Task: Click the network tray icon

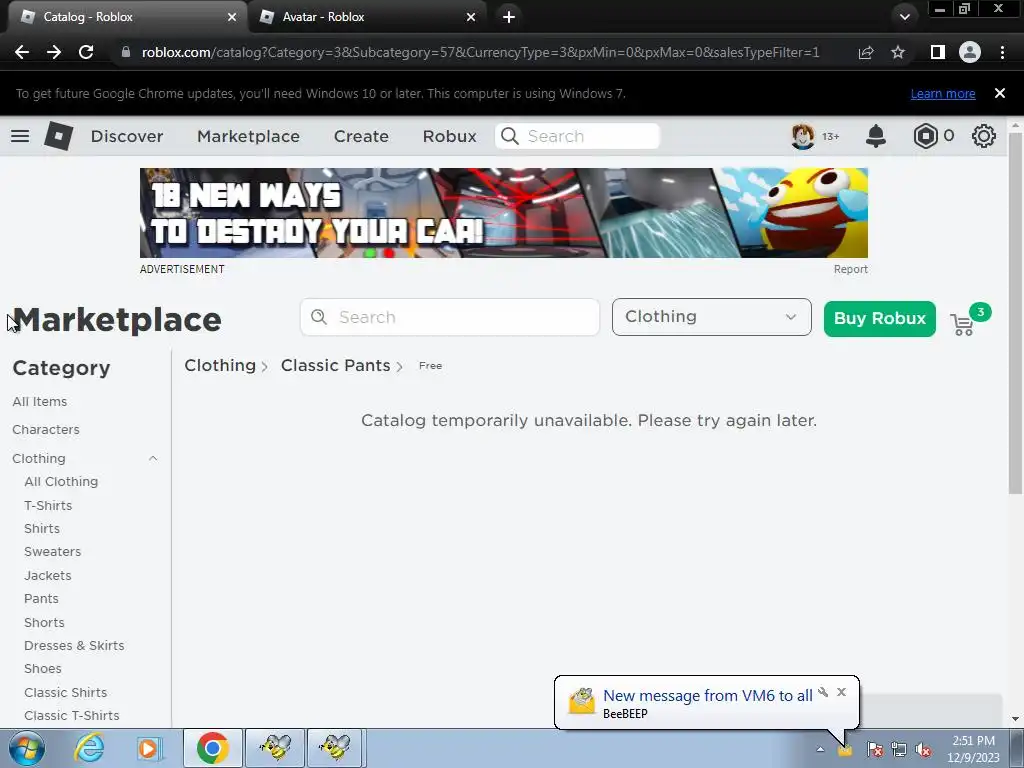Action: 899,750
